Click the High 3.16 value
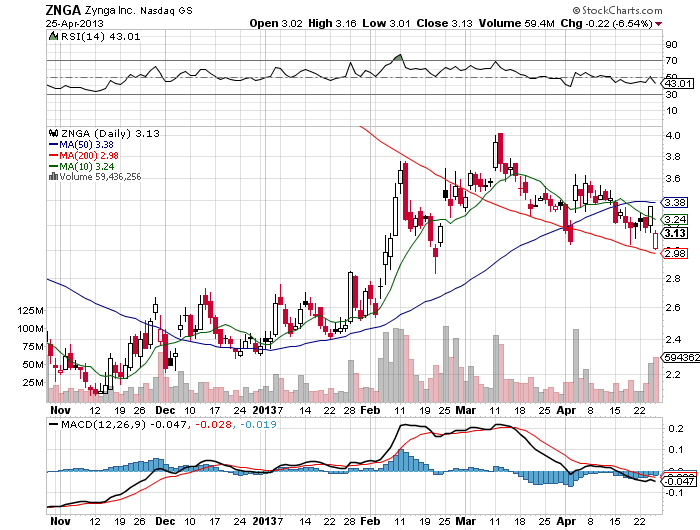 click(x=332, y=23)
